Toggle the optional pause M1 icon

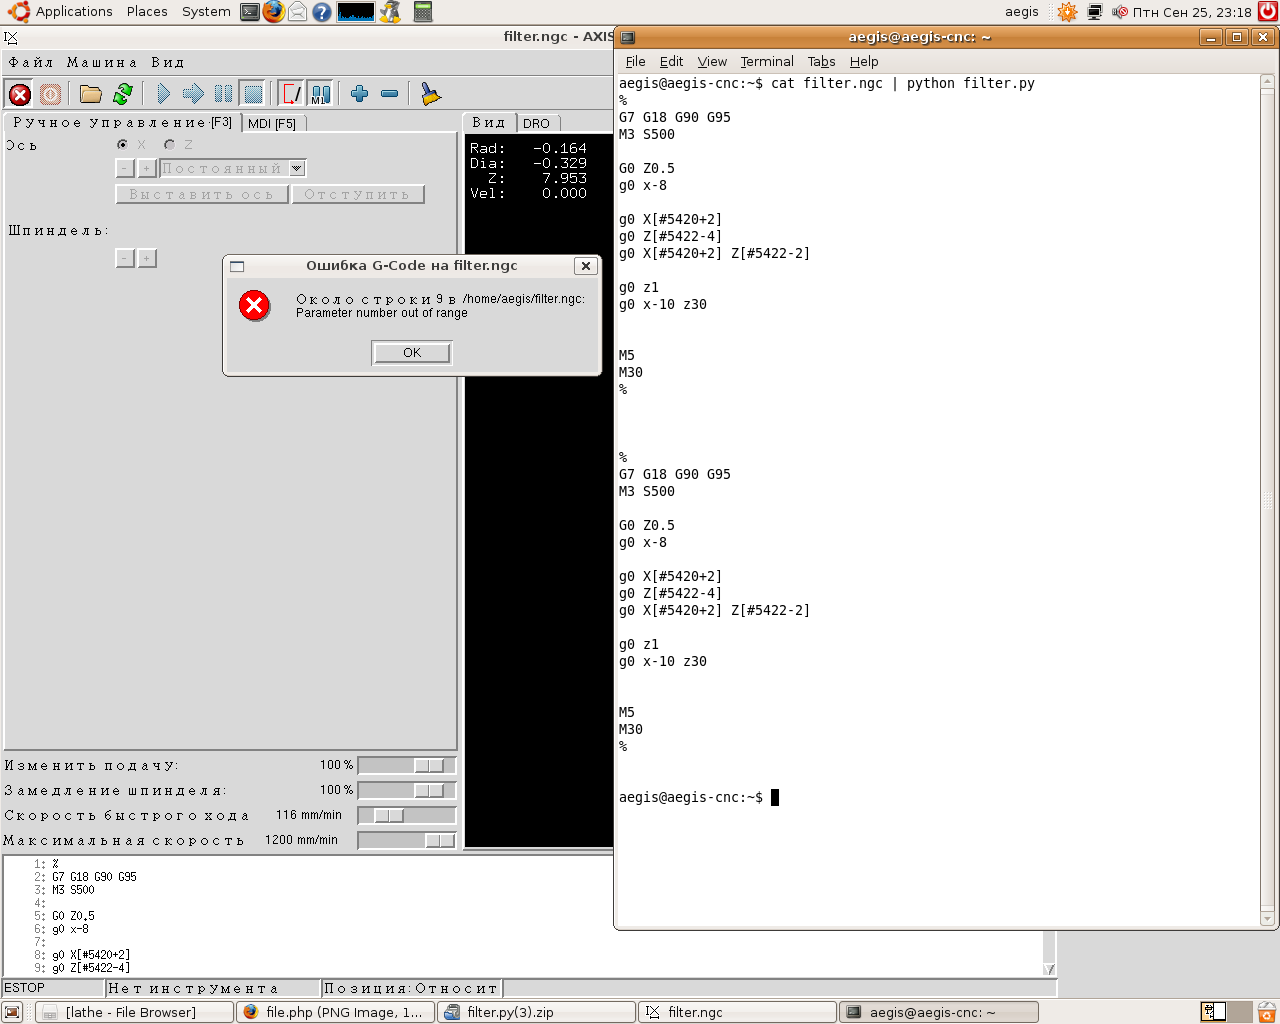pos(320,94)
